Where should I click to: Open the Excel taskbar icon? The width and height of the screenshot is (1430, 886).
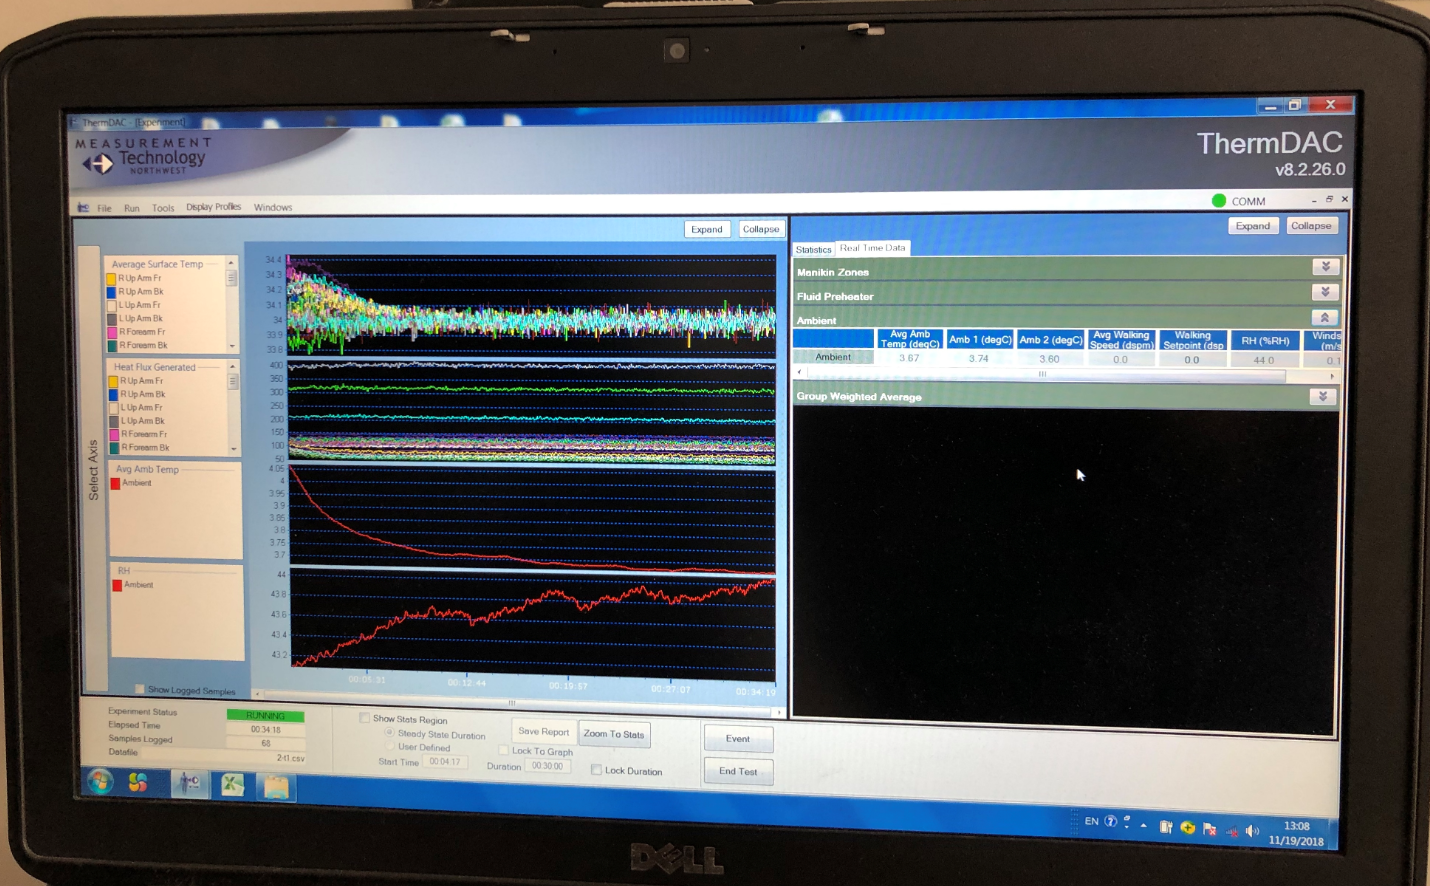232,785
